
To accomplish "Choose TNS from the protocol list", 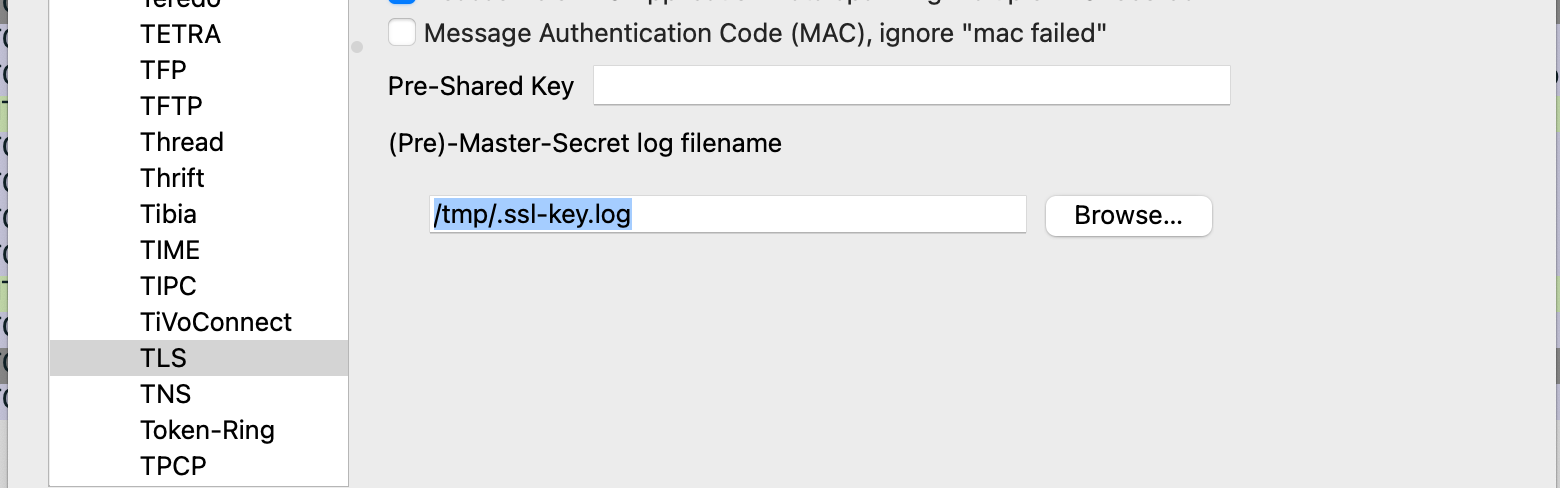I will tap(165, 394).
